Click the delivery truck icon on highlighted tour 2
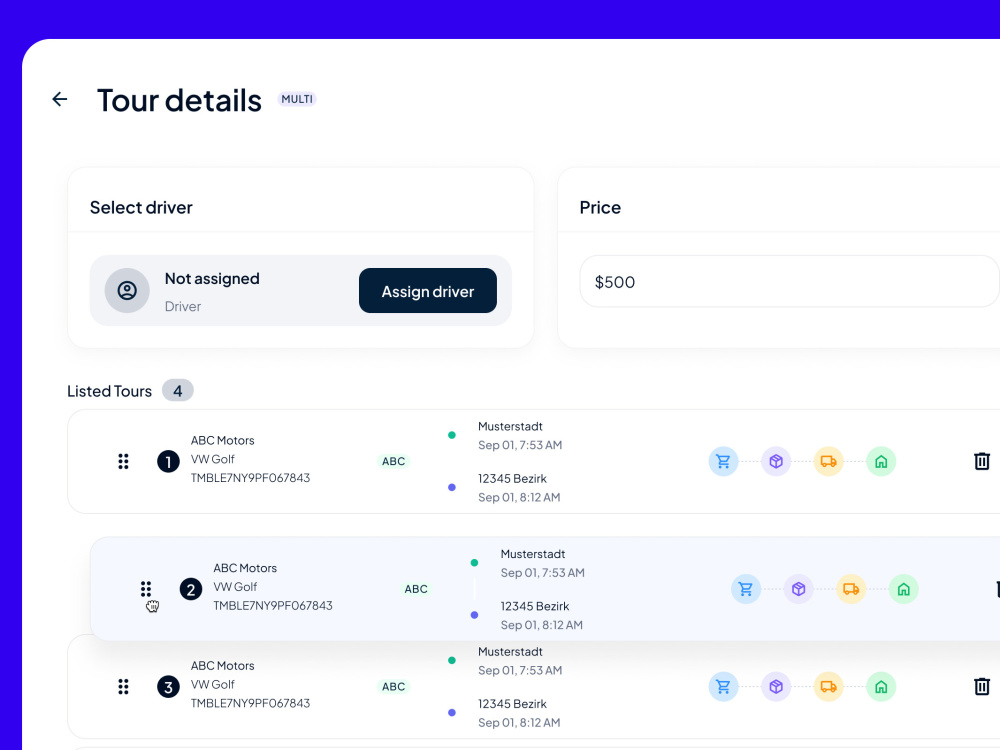The width and height of the screenshot is (1000, 750). [851, 589]
